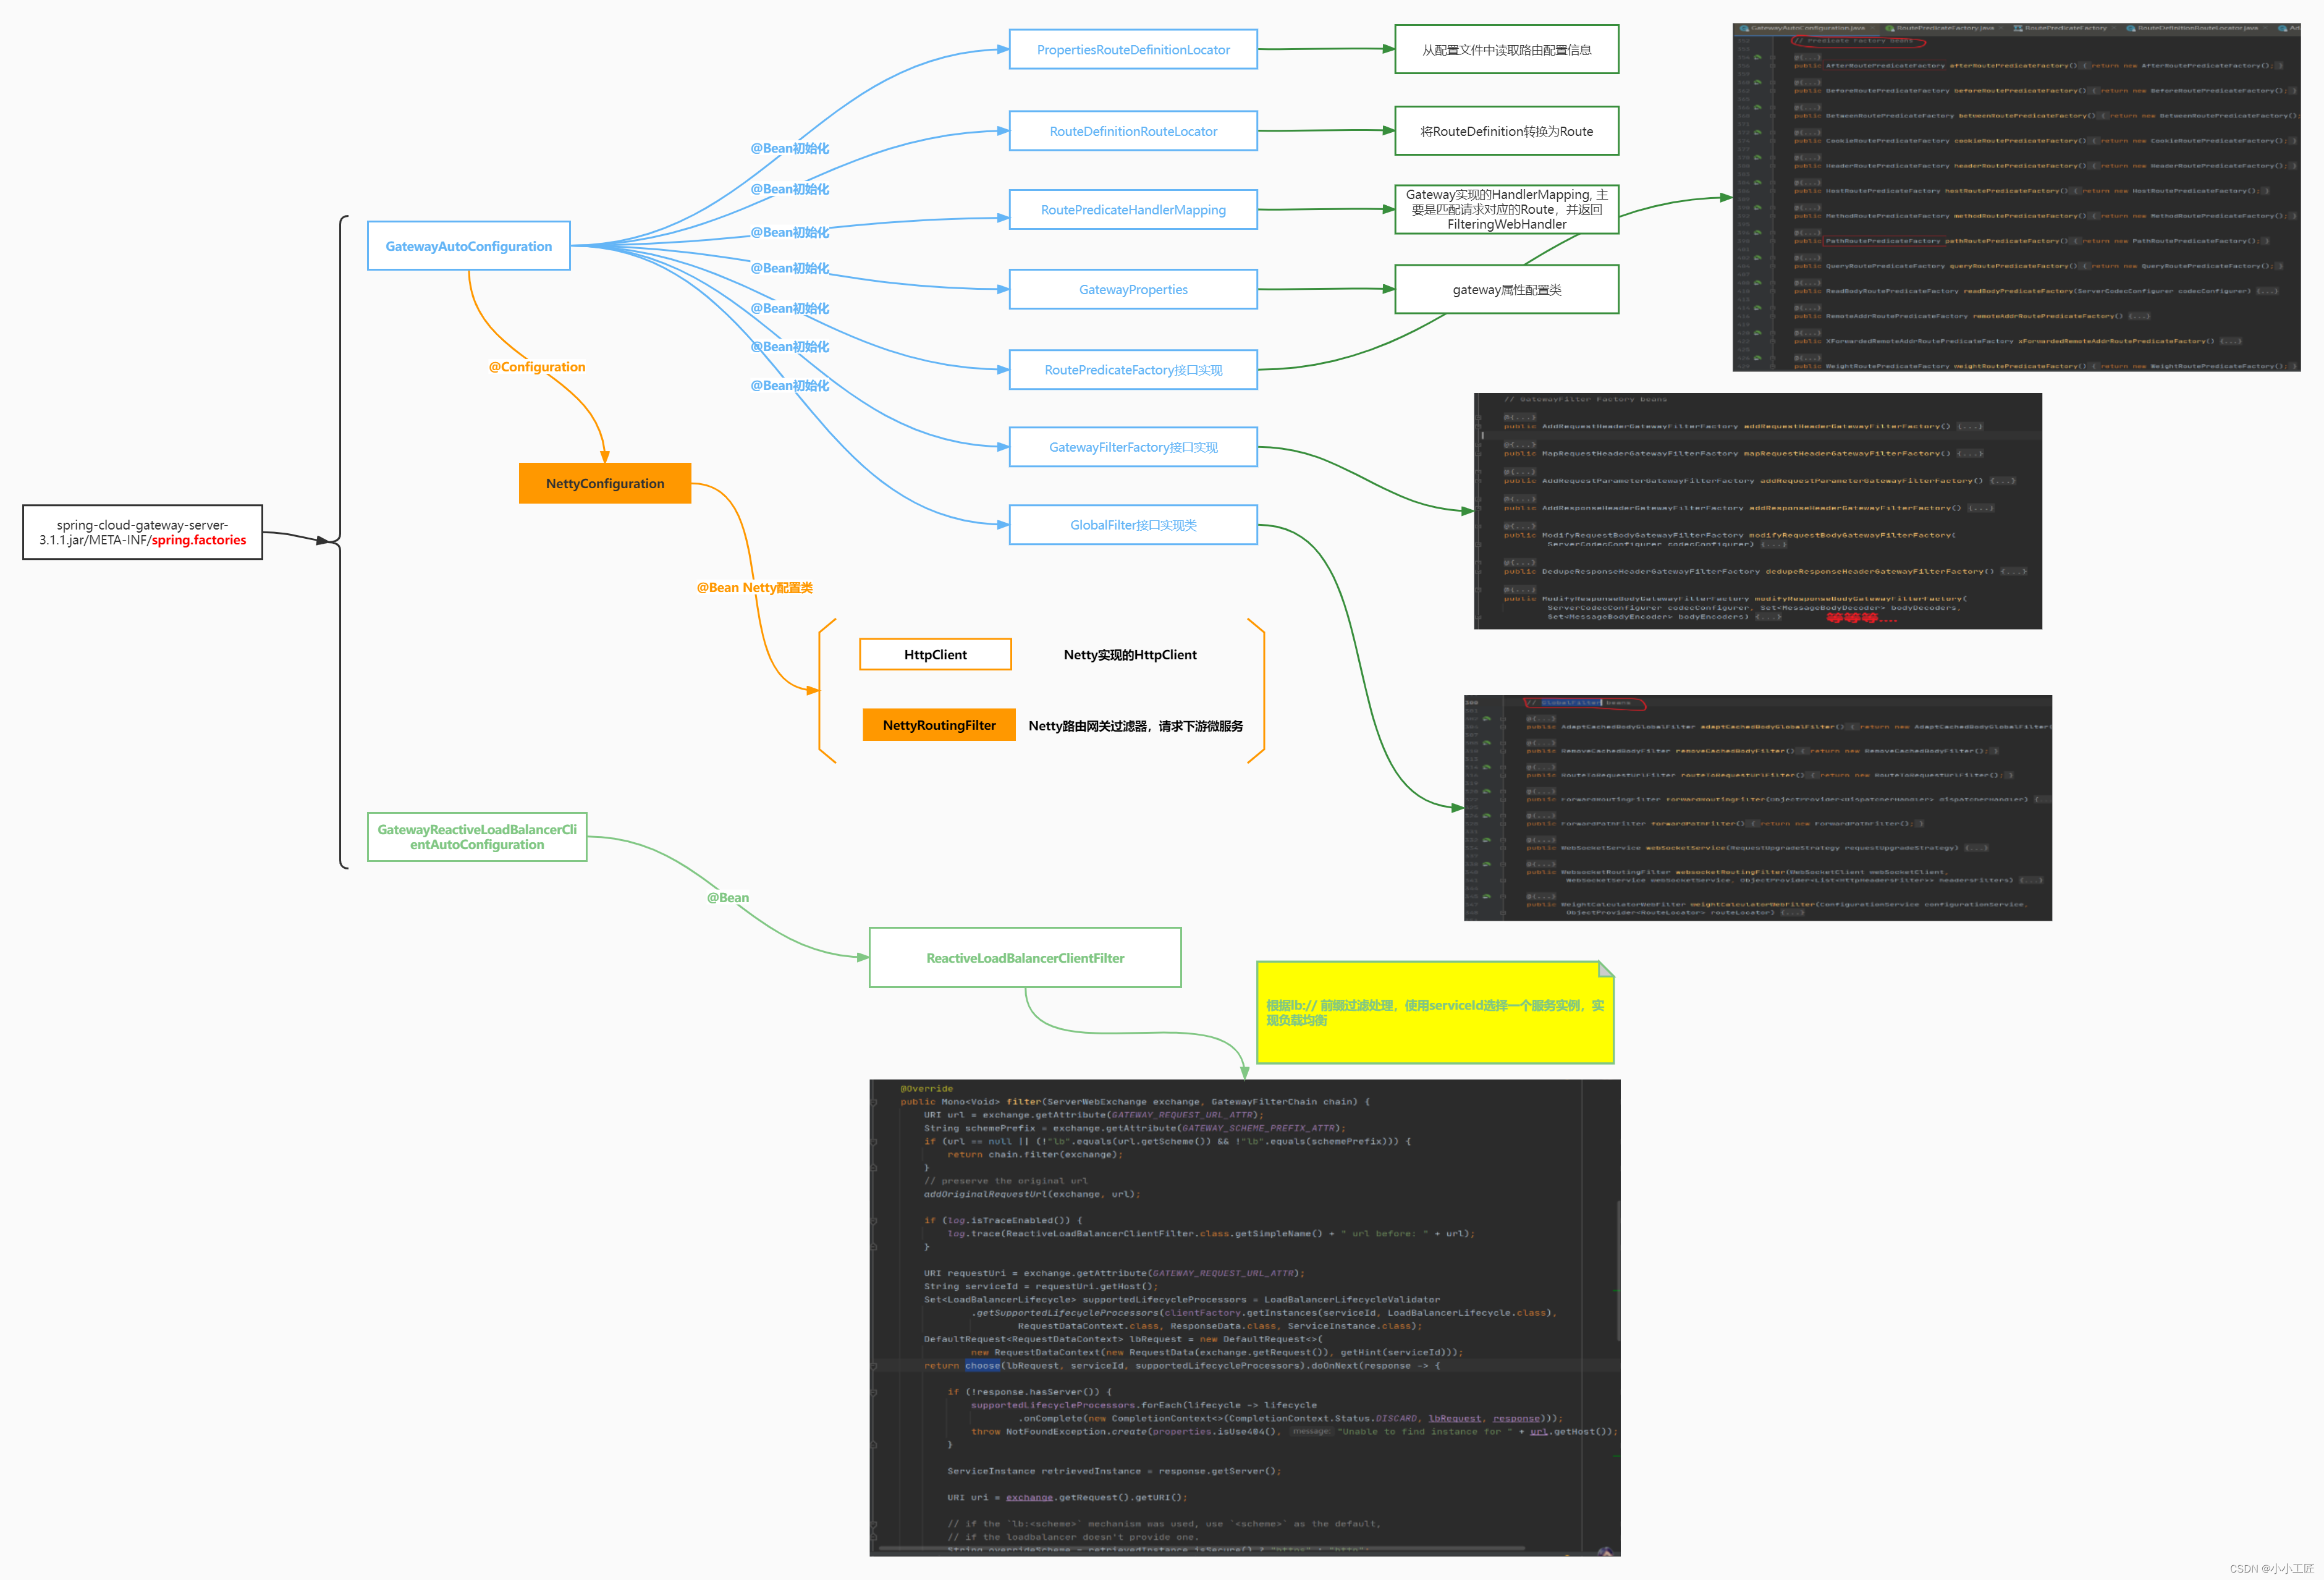Image resolution: width=2324 pixels, height=1580 pixels.
Task: Open the GatewayAutoConfiguration.java editor tab
Action: 1808,28
